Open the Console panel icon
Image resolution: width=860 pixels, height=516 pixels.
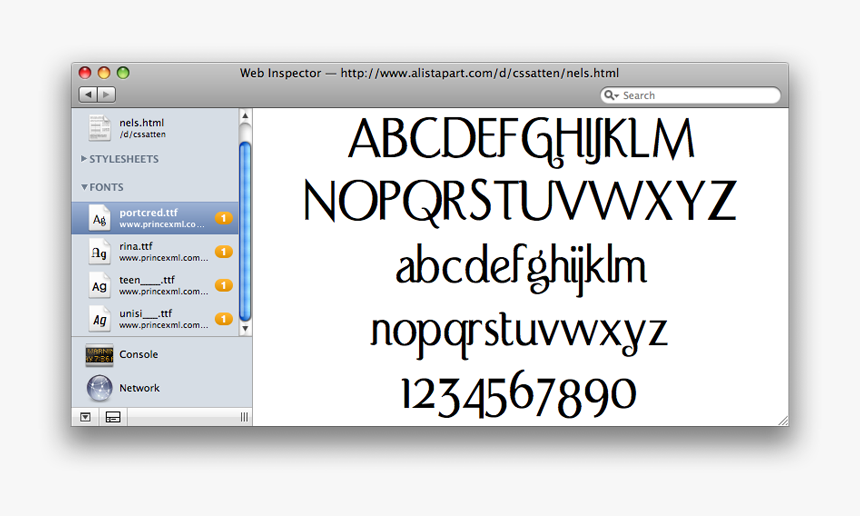pos(99,355)
